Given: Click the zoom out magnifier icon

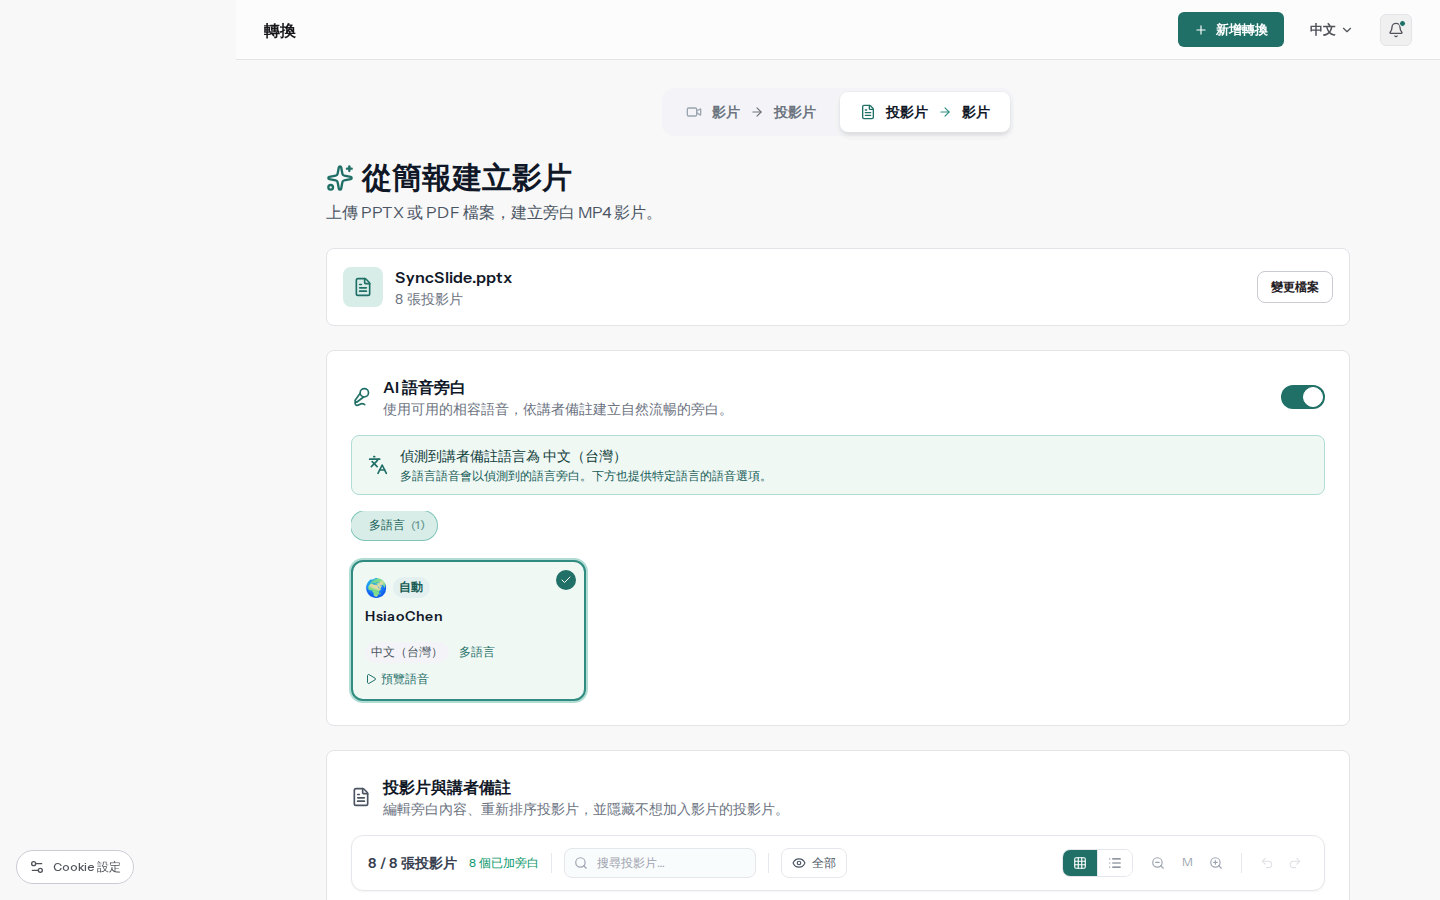Looking at the screenshot, I should [x=1158, y=863].
